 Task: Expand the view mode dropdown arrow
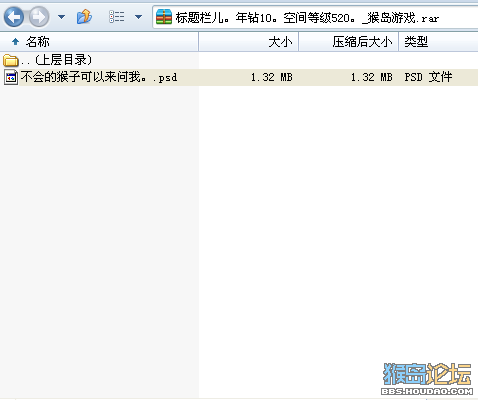point(138,17)
